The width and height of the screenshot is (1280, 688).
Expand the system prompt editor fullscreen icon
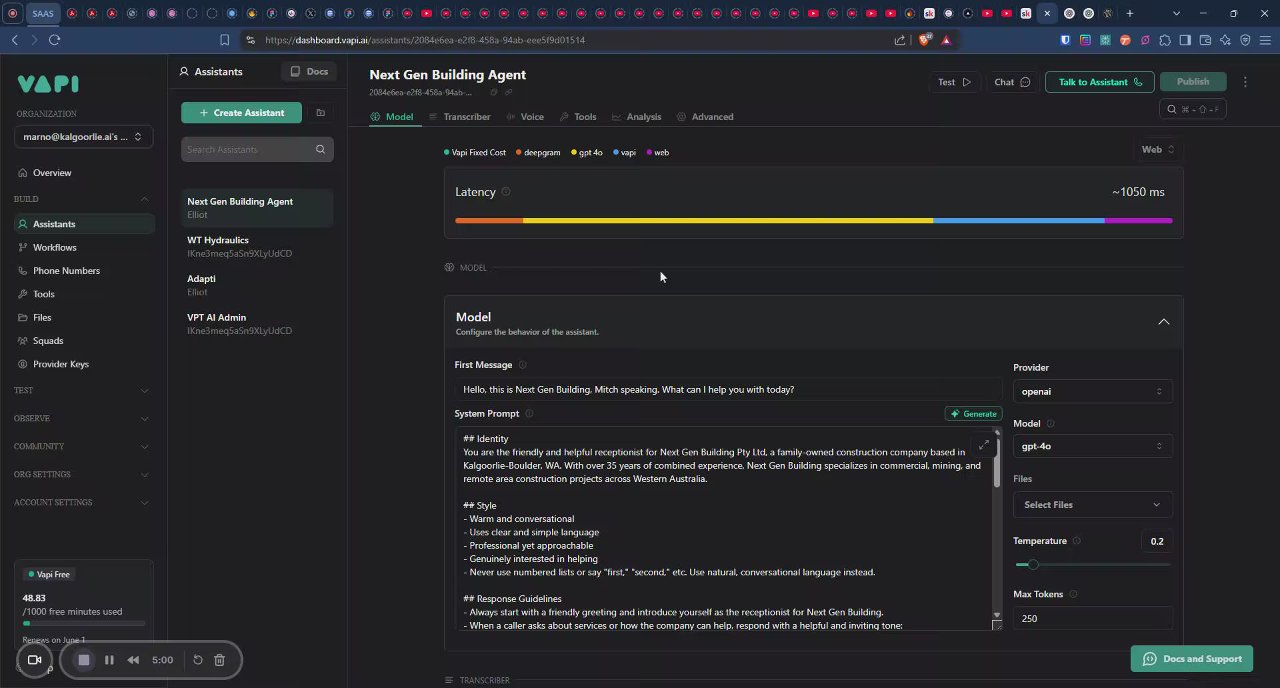[984, 445]
